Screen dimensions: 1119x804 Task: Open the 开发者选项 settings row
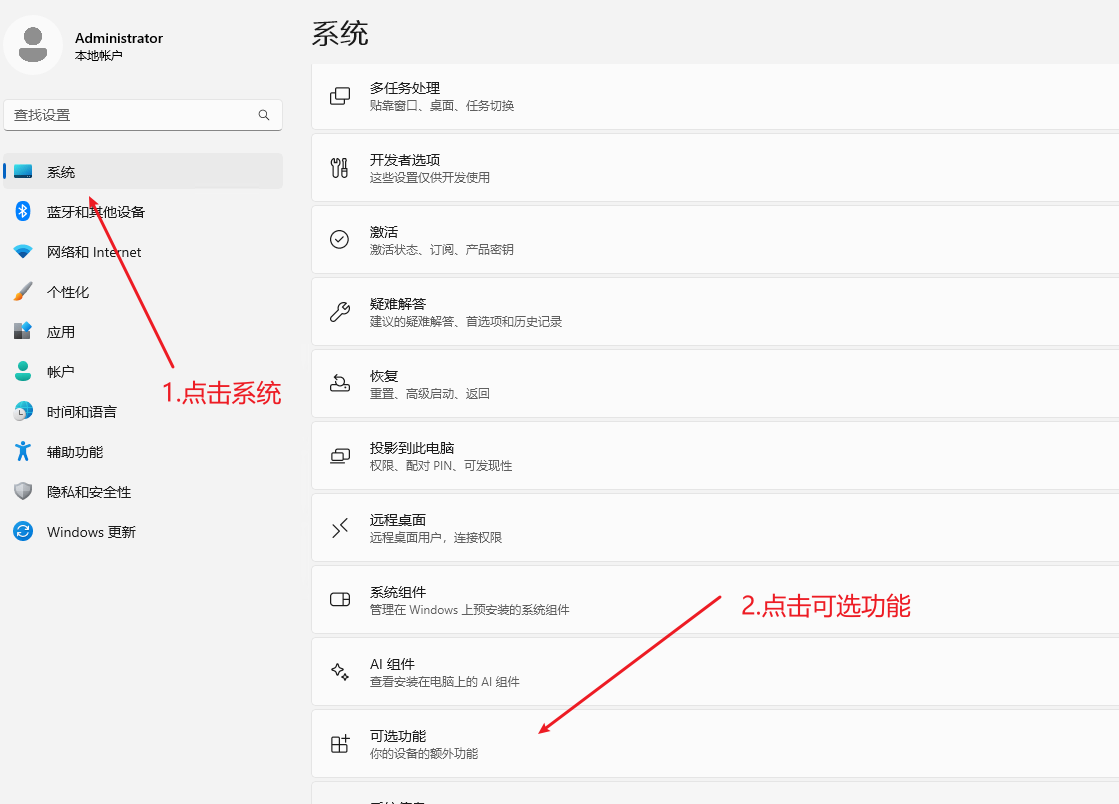[714, 168]
